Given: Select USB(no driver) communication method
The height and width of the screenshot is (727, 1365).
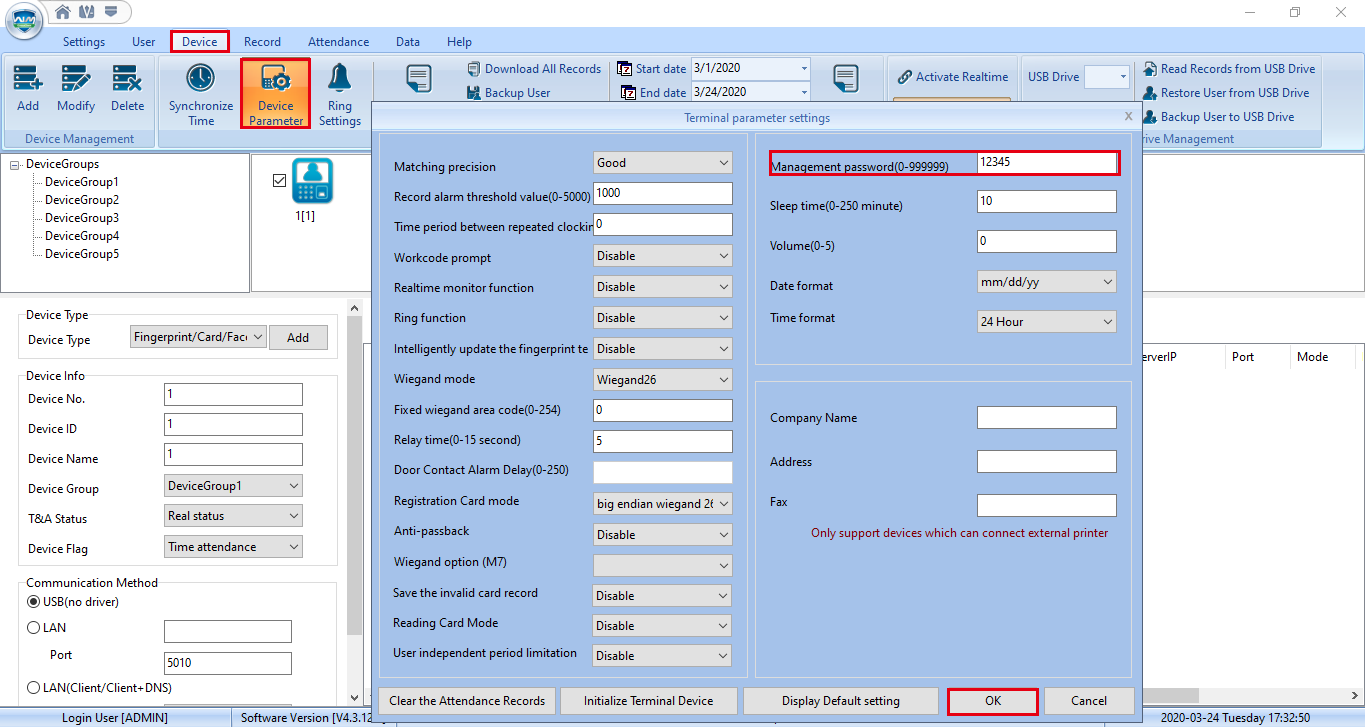Looking at the screenshot, I should pos(31,600).
